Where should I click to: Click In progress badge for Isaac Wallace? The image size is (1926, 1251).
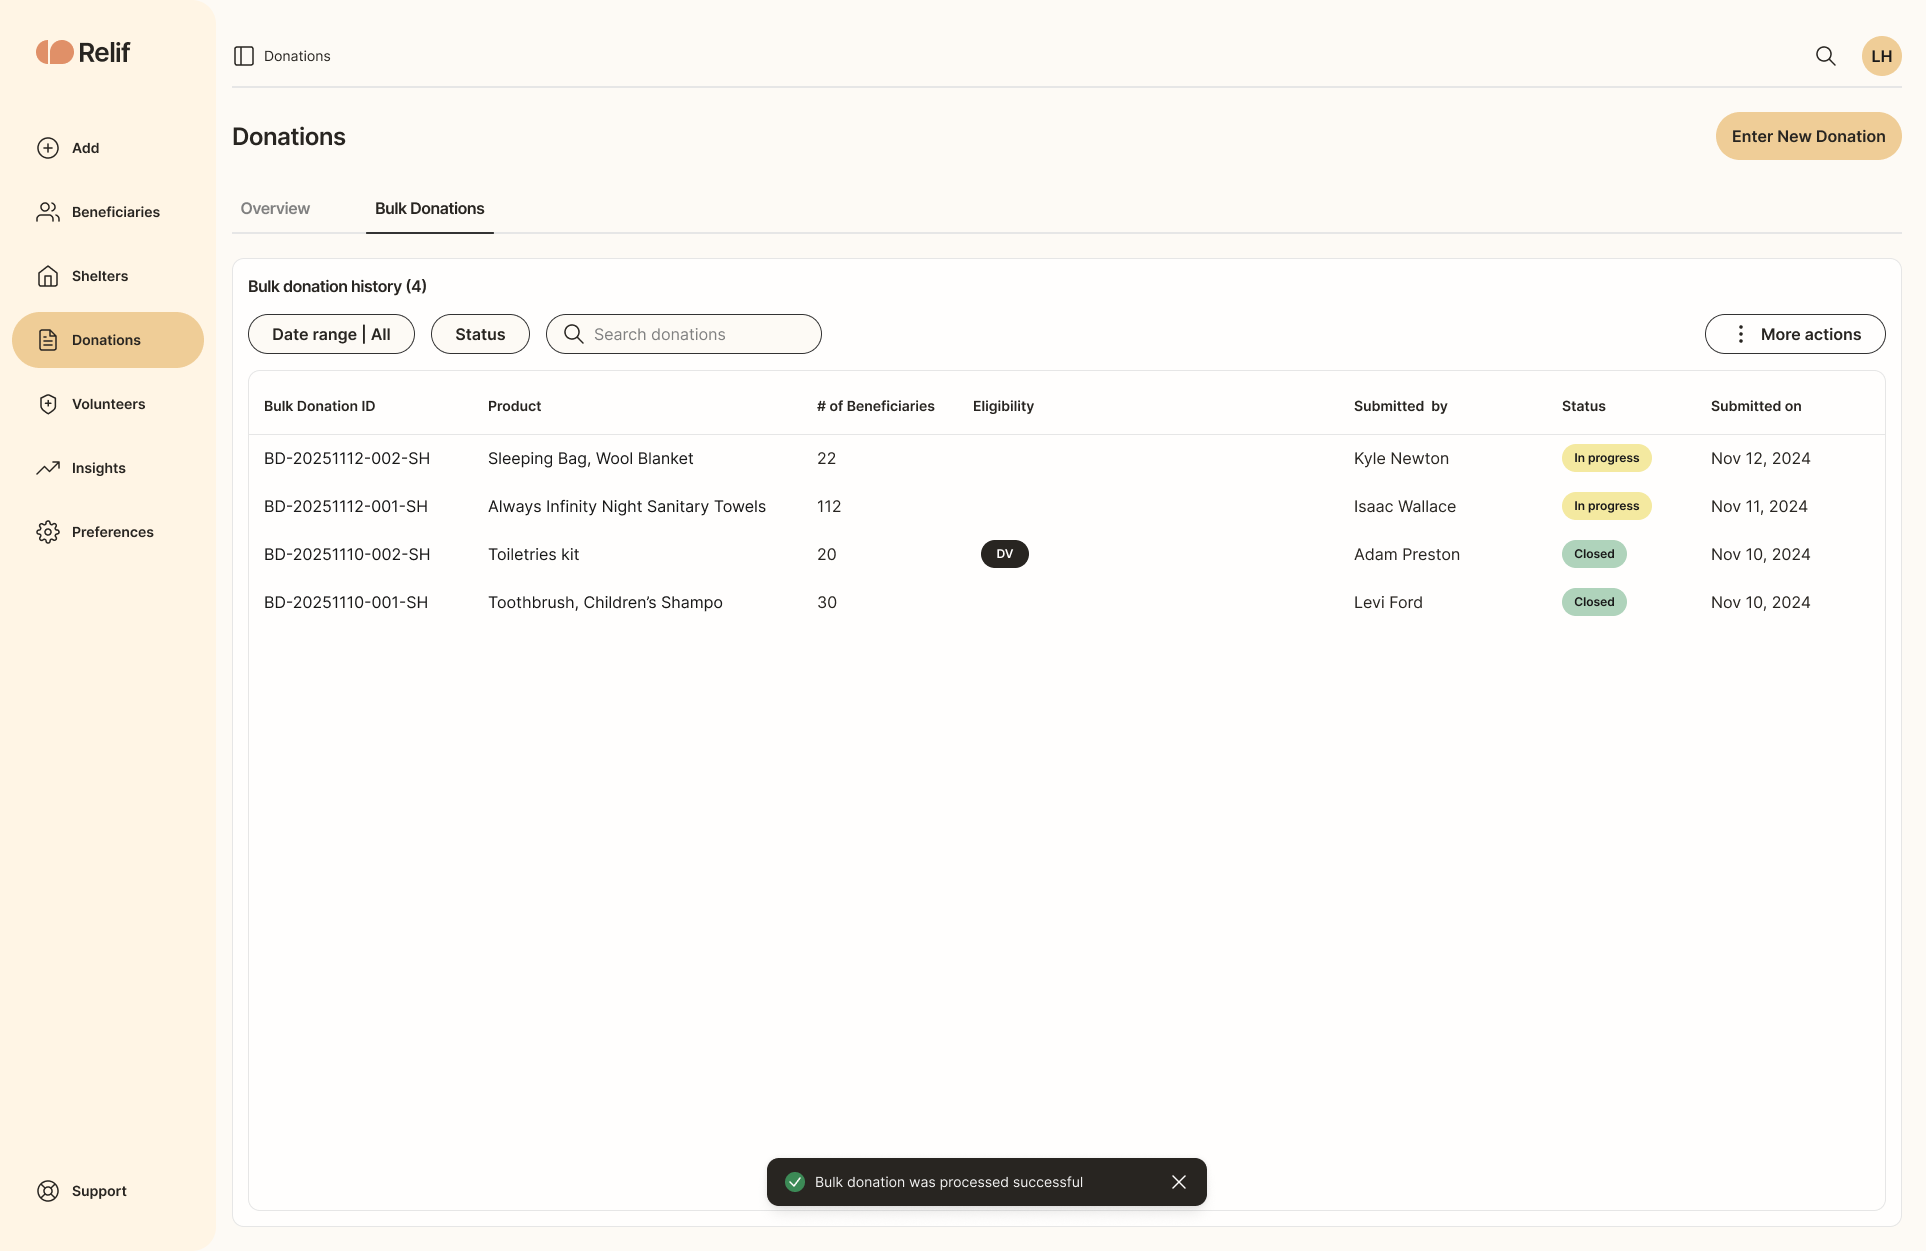click(x=1606, y=506)
